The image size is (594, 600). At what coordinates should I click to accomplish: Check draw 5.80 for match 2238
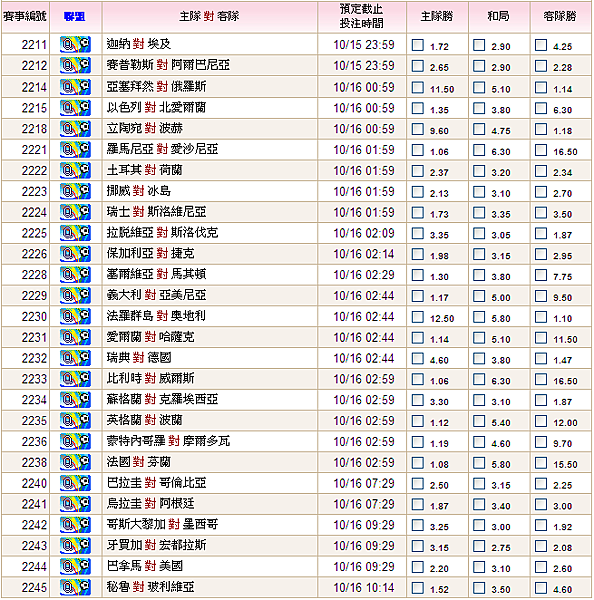(x=479, y=463)
